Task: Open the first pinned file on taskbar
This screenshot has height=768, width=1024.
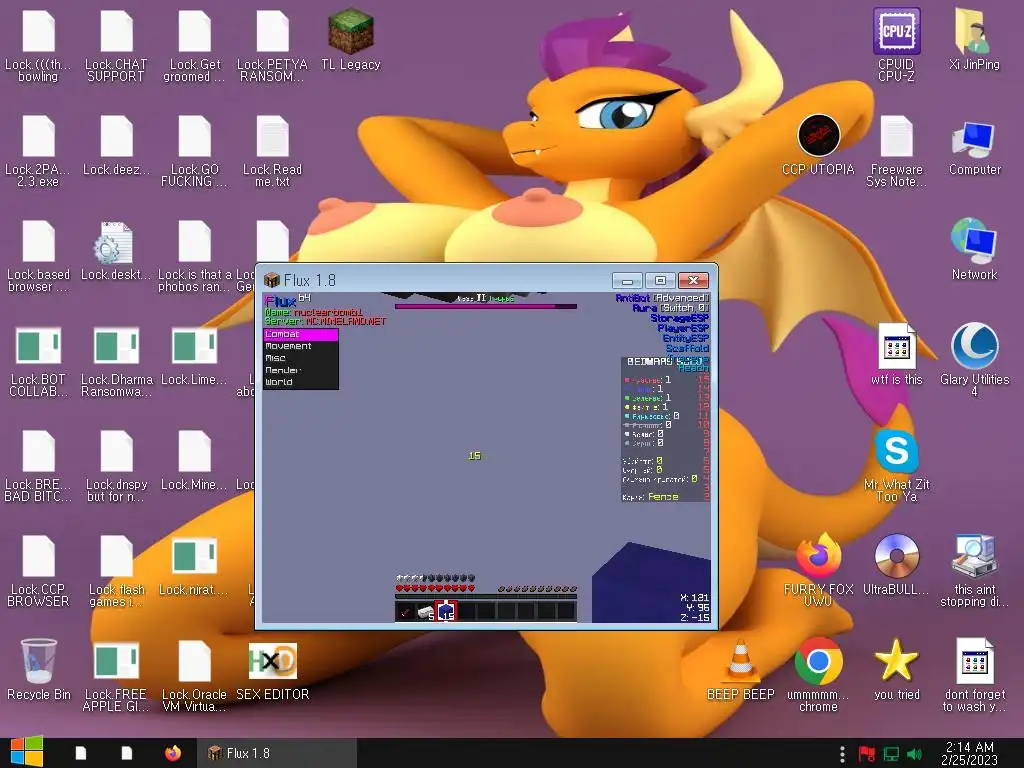Action: [81, 753]
